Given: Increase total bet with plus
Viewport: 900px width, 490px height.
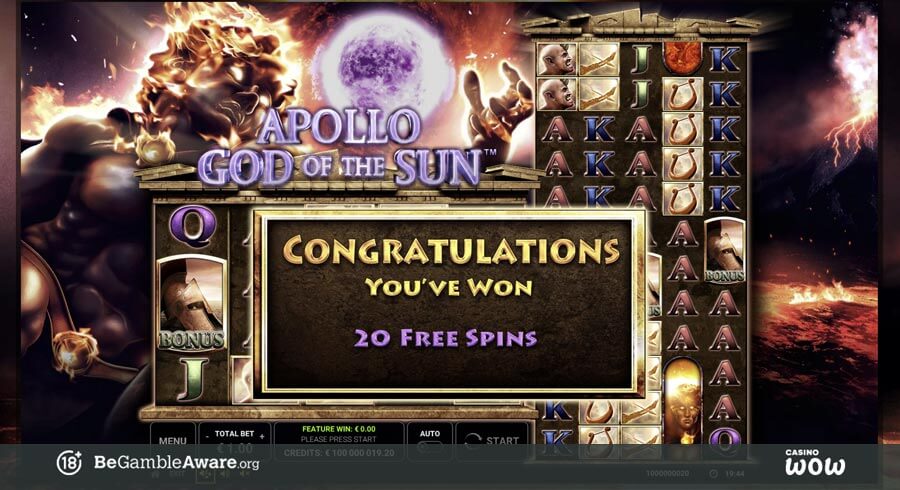Looking at the screenshot, I should point(262,436).
